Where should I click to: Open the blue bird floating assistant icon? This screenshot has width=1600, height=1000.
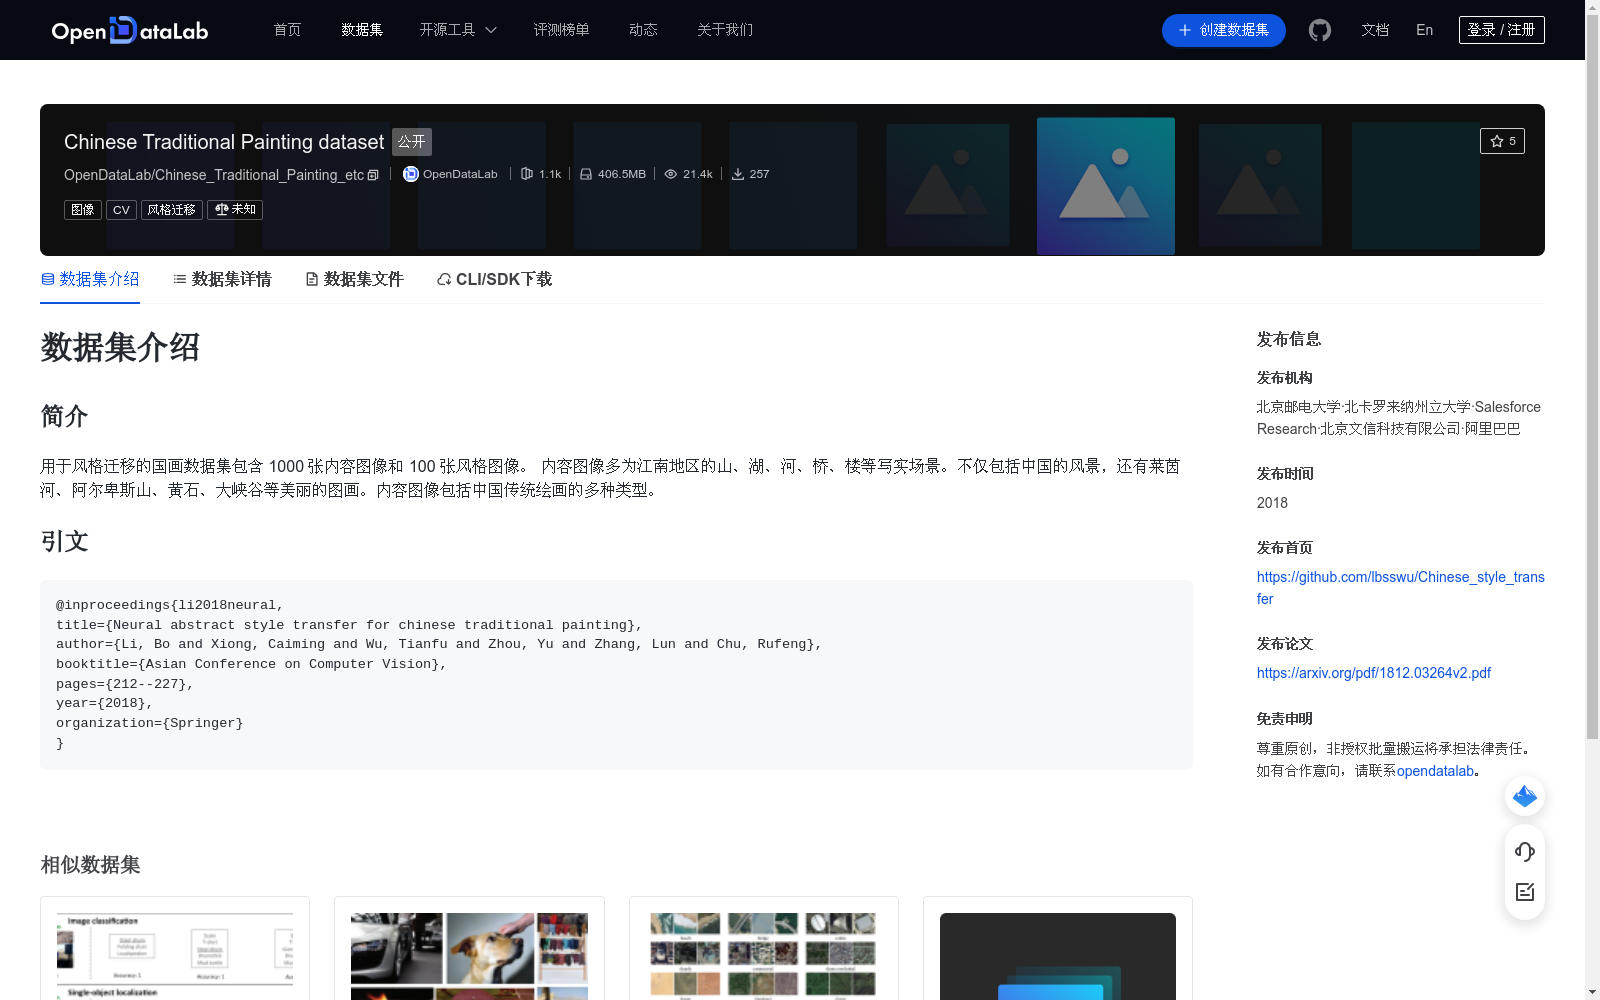(x=1525, y=796)
